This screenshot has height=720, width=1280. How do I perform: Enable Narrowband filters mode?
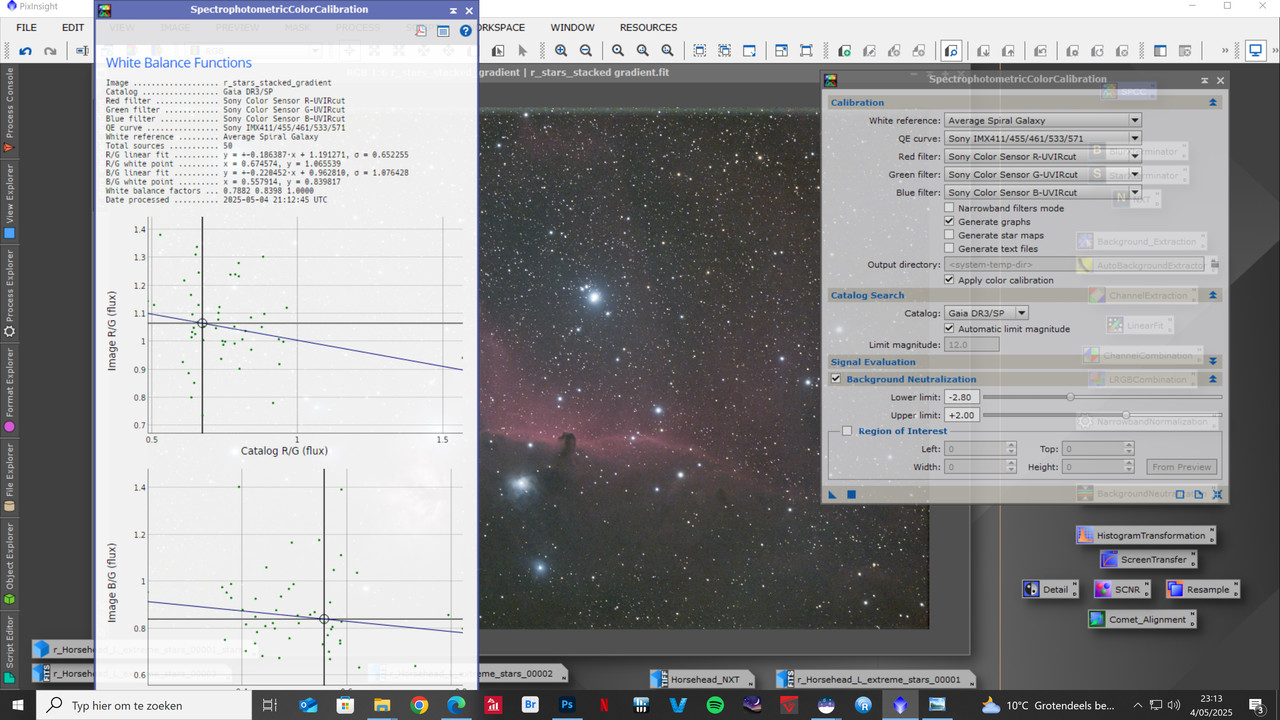tap(949, 208)
